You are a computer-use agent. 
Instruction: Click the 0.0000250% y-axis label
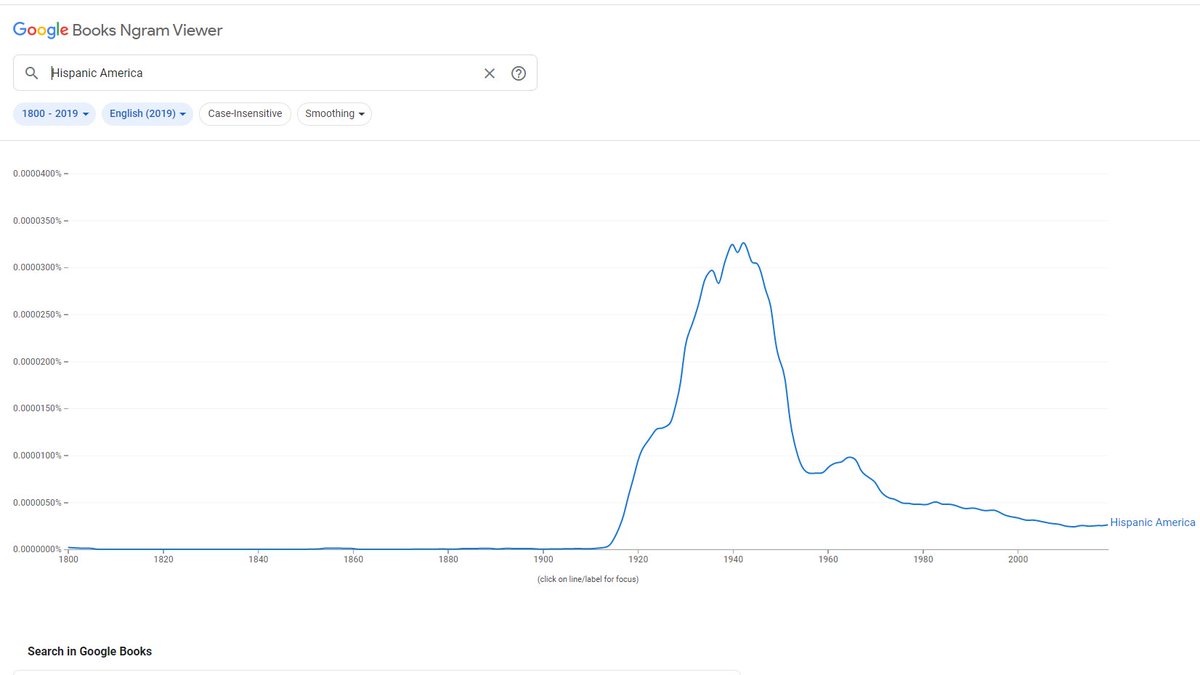37,315
